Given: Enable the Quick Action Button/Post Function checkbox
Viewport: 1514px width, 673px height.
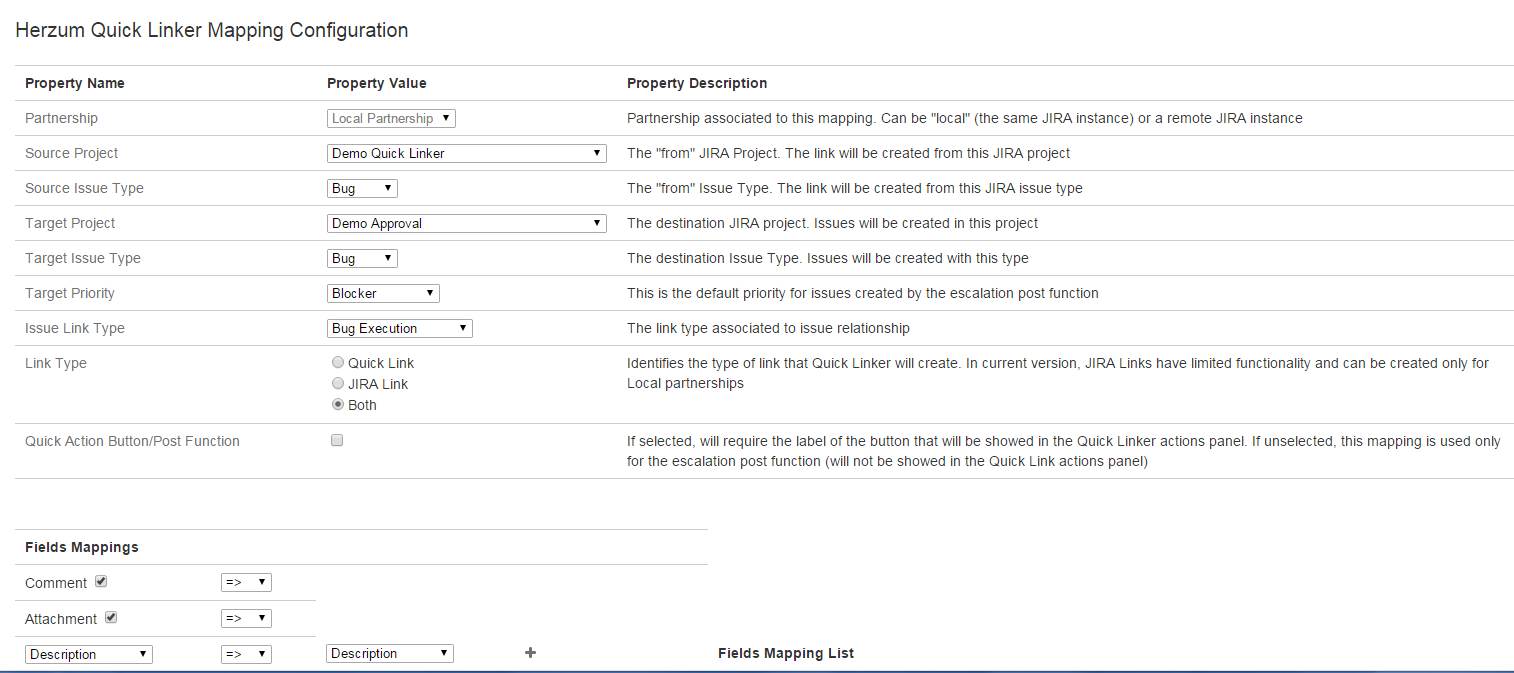Looking at the screenshot, I should pos(337,440).
